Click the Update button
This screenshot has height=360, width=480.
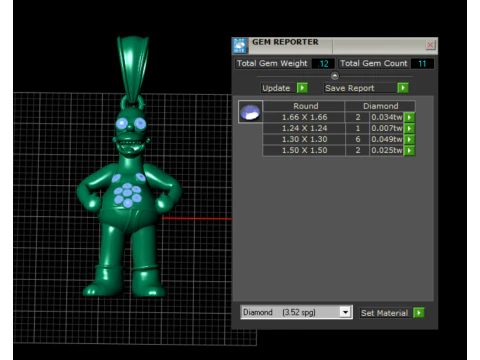278,88
